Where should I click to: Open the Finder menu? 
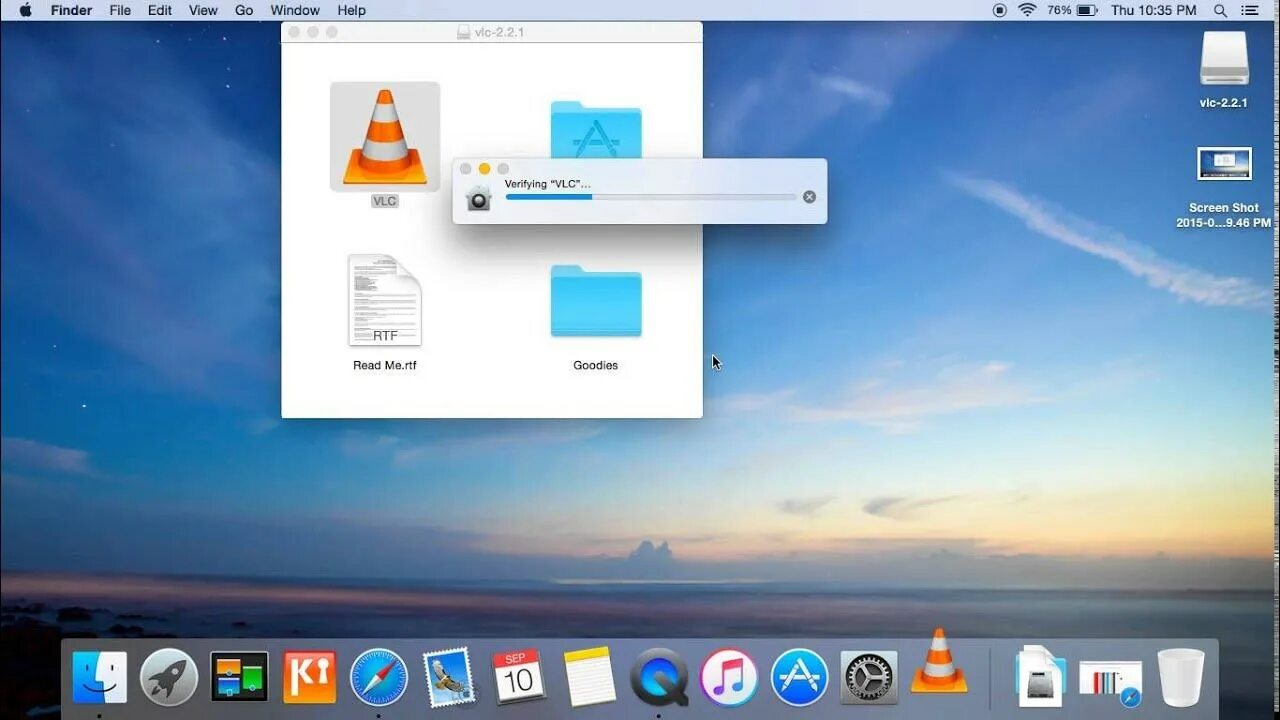pos(72,10)
